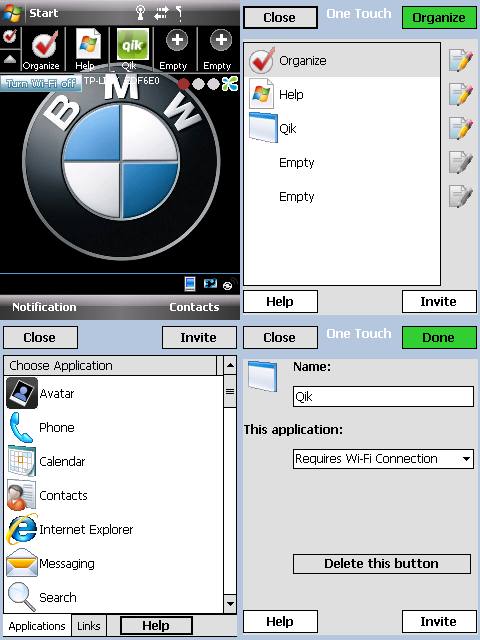Edit the Qik entry pencil icon
The image size is (480, 640).
click(461, 128)
